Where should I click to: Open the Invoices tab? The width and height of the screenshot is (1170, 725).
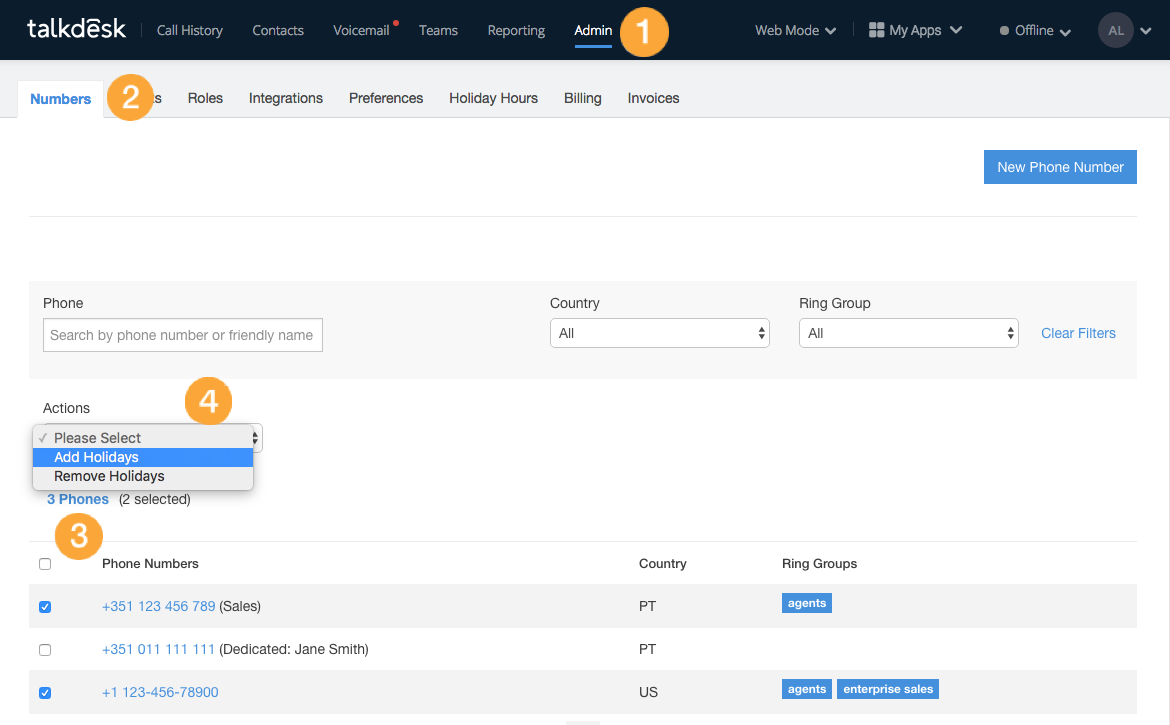pos(653,98)
